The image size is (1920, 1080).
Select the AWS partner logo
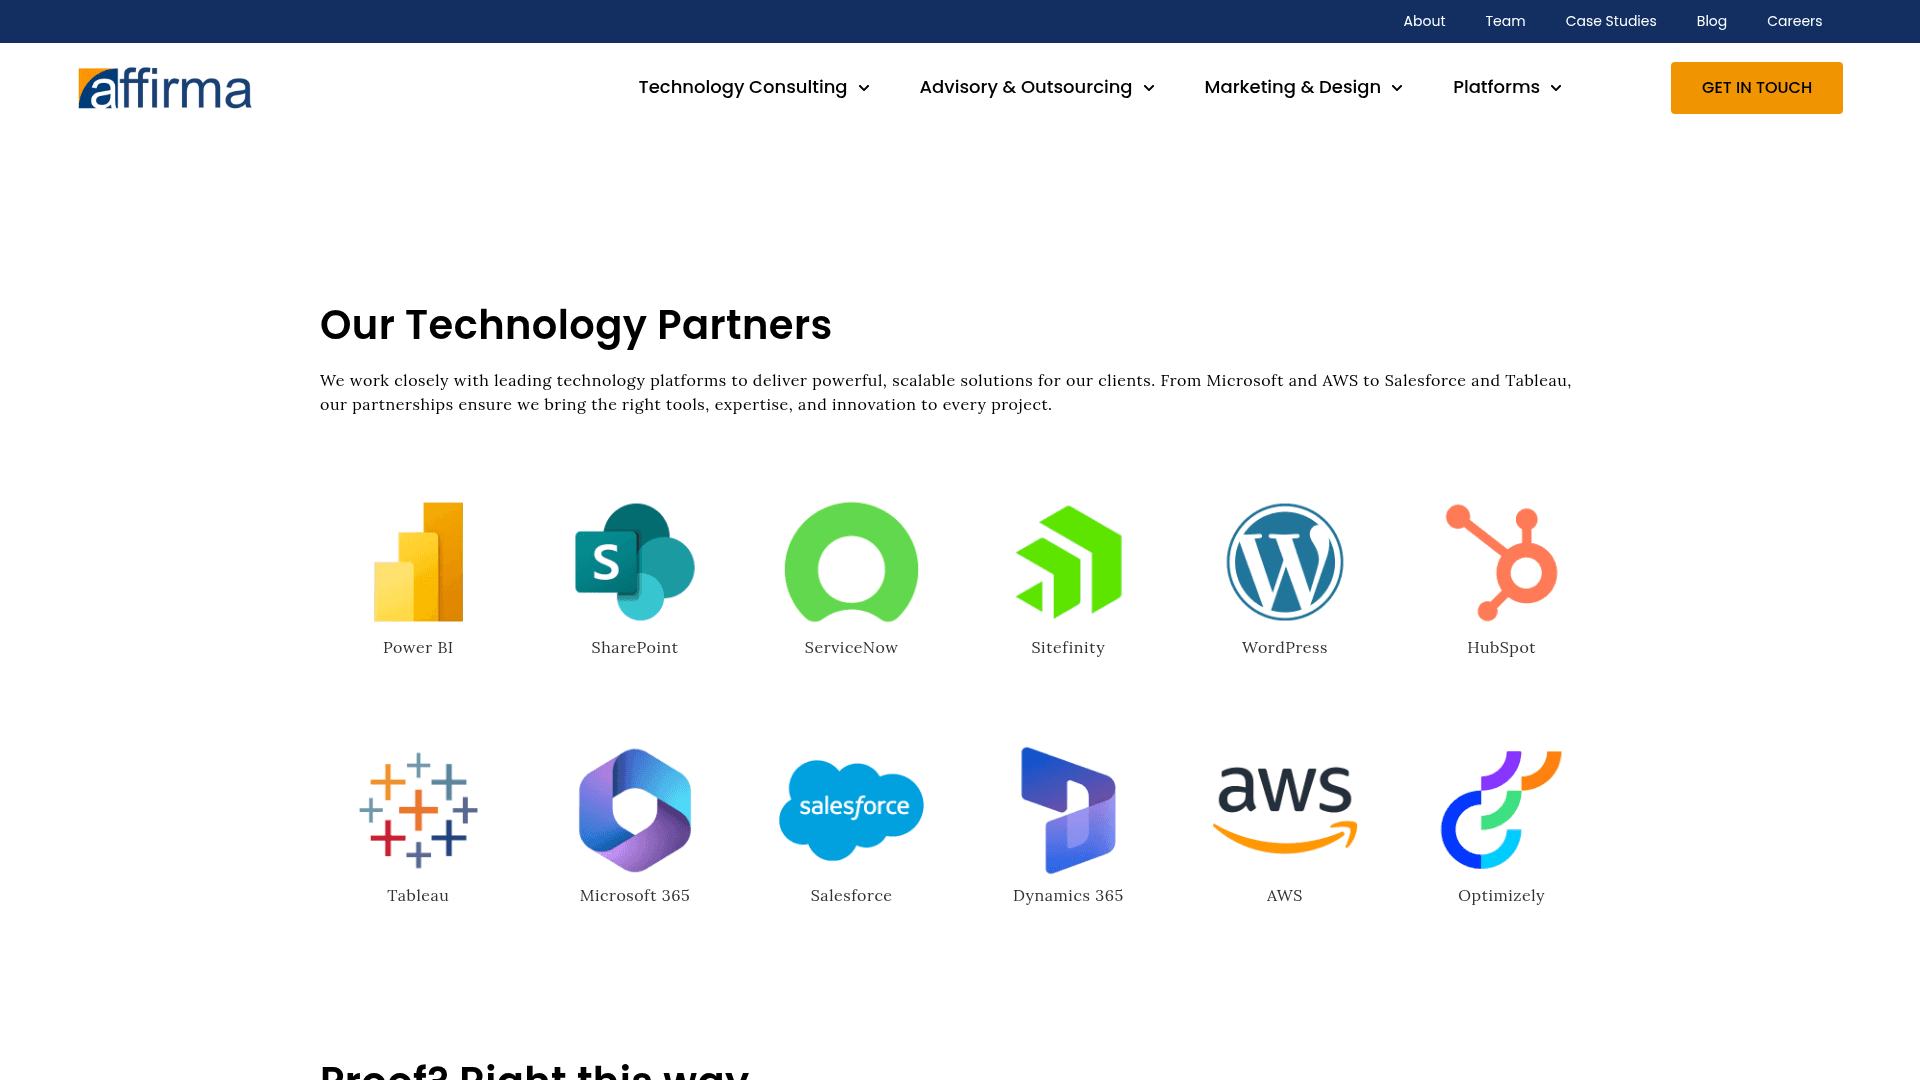[1284, 810]
